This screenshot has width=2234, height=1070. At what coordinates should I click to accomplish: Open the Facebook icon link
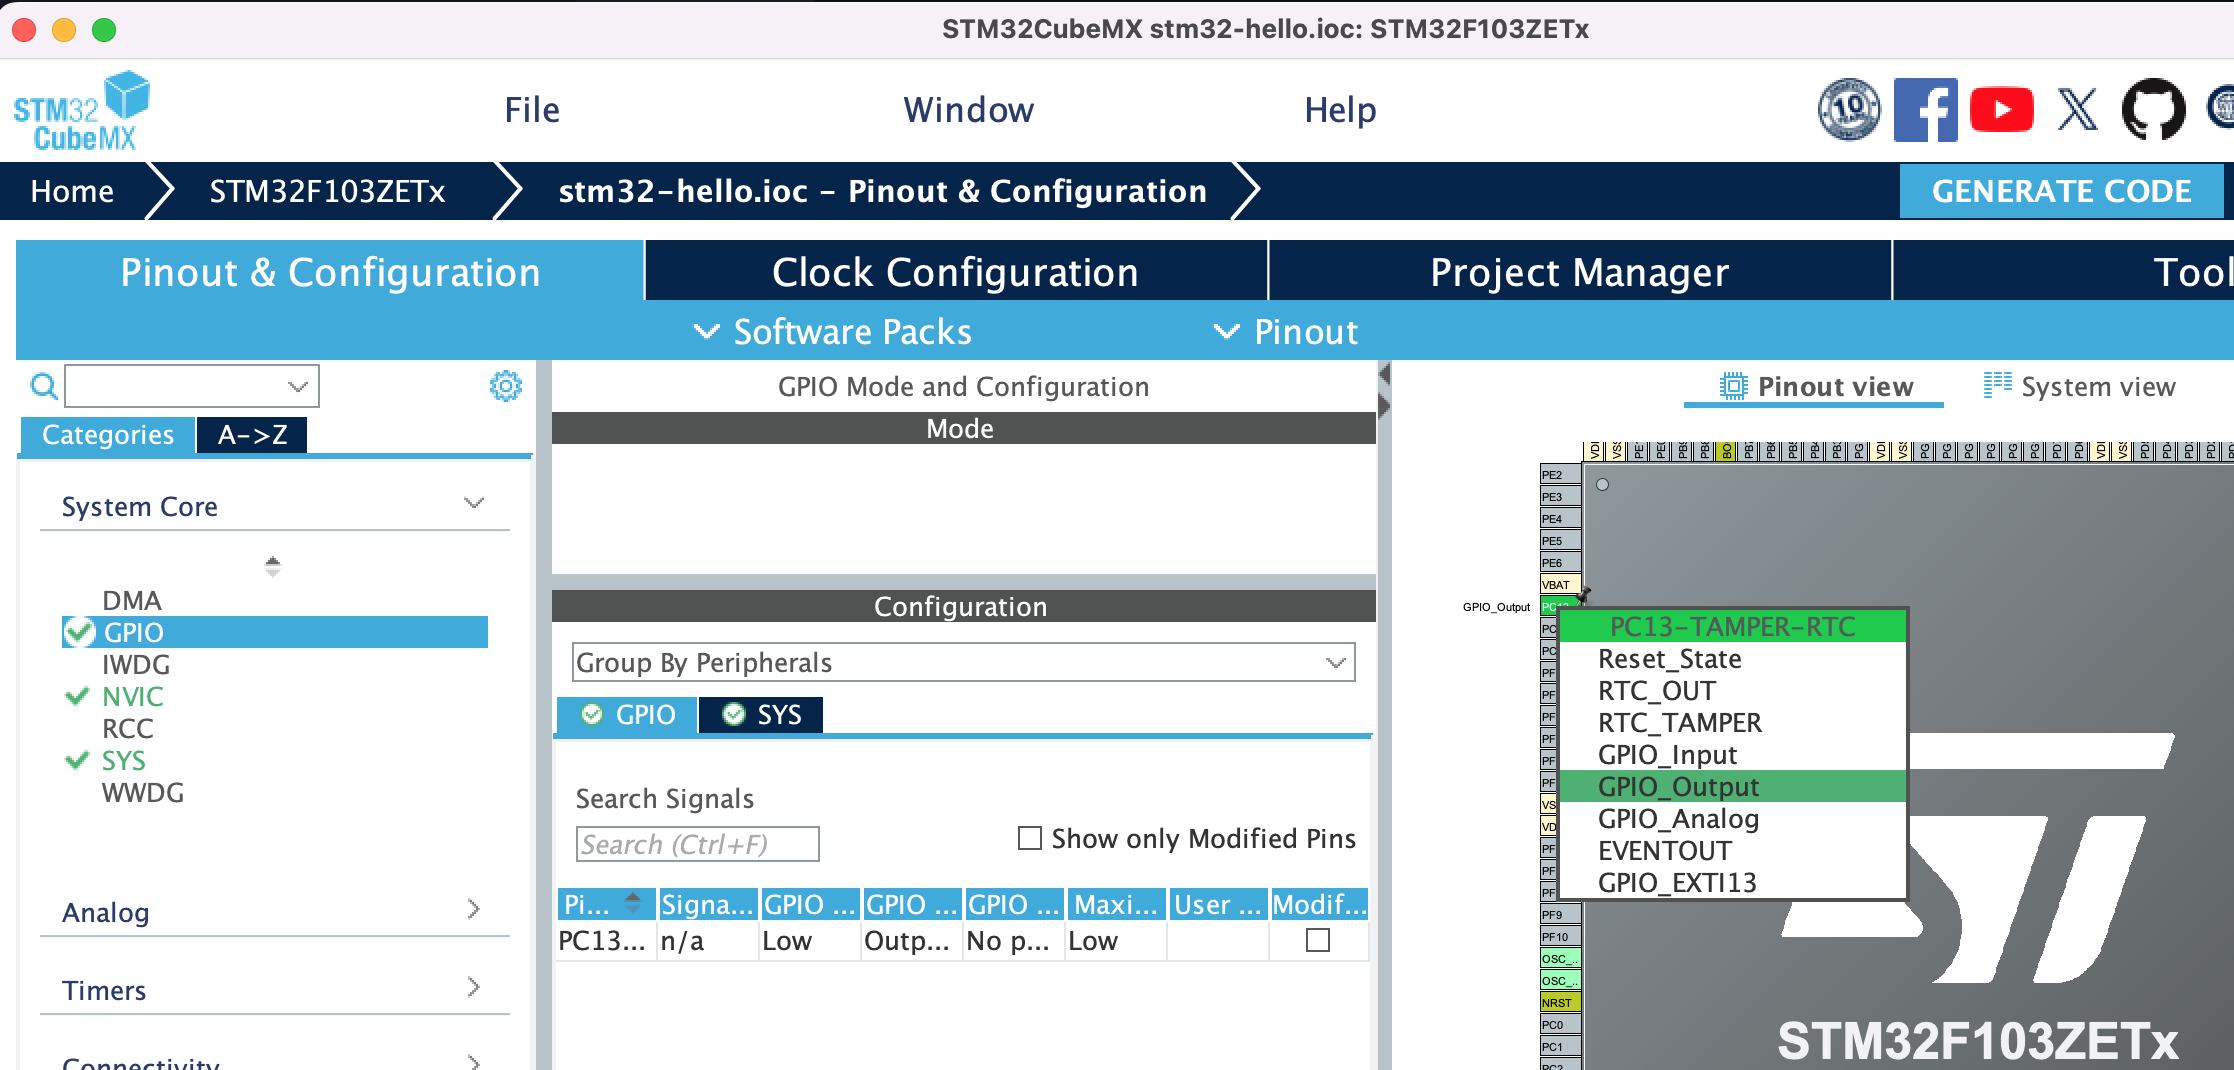[1925, 110]
